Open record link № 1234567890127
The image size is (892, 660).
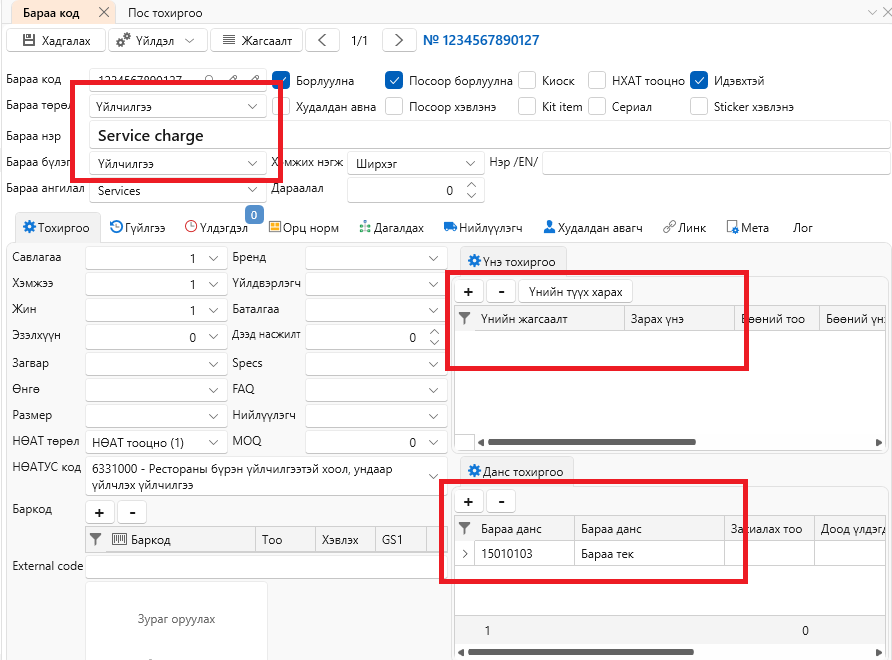click(481, 40)
